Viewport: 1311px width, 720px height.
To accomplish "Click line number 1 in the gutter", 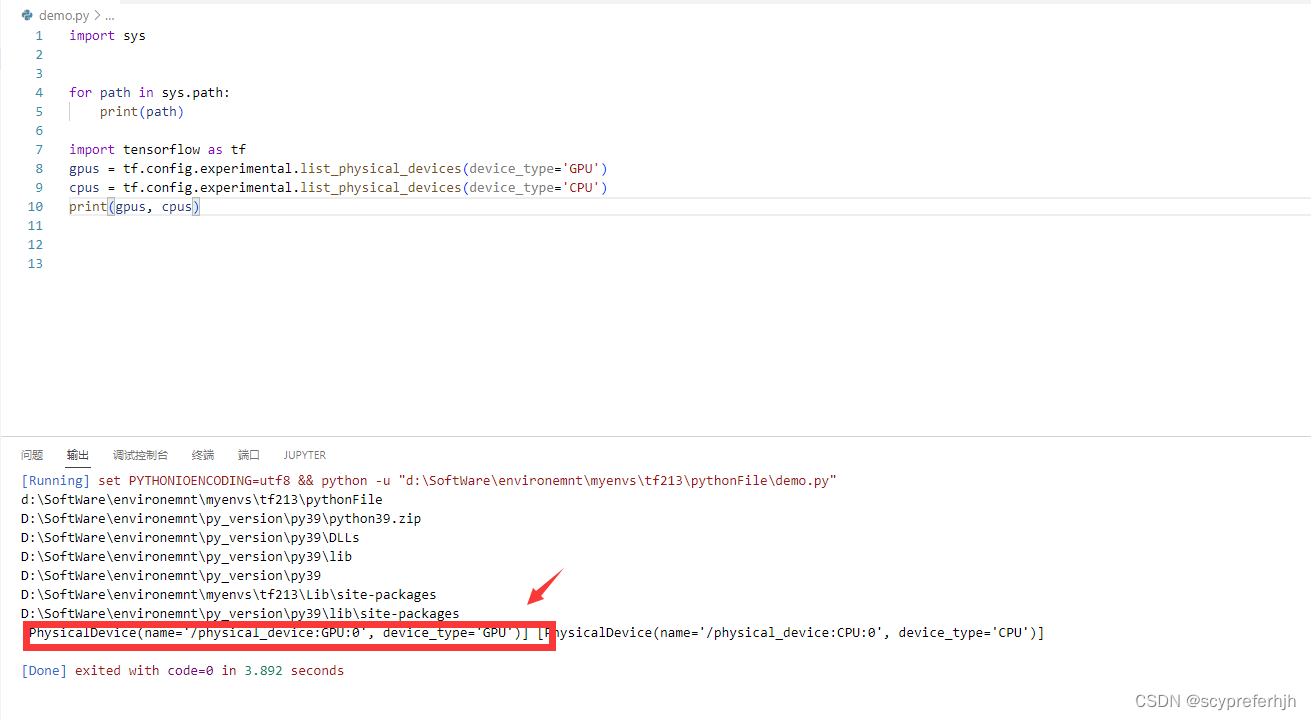I will coord(39,35).
